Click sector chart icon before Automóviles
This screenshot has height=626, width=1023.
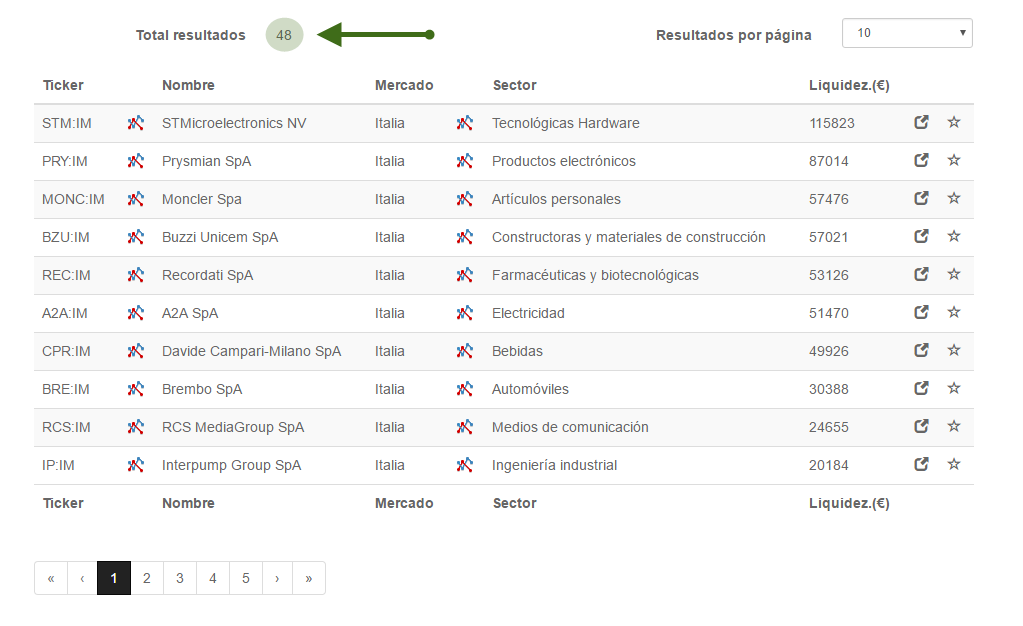pyautogui.click(x=465, y=388)
